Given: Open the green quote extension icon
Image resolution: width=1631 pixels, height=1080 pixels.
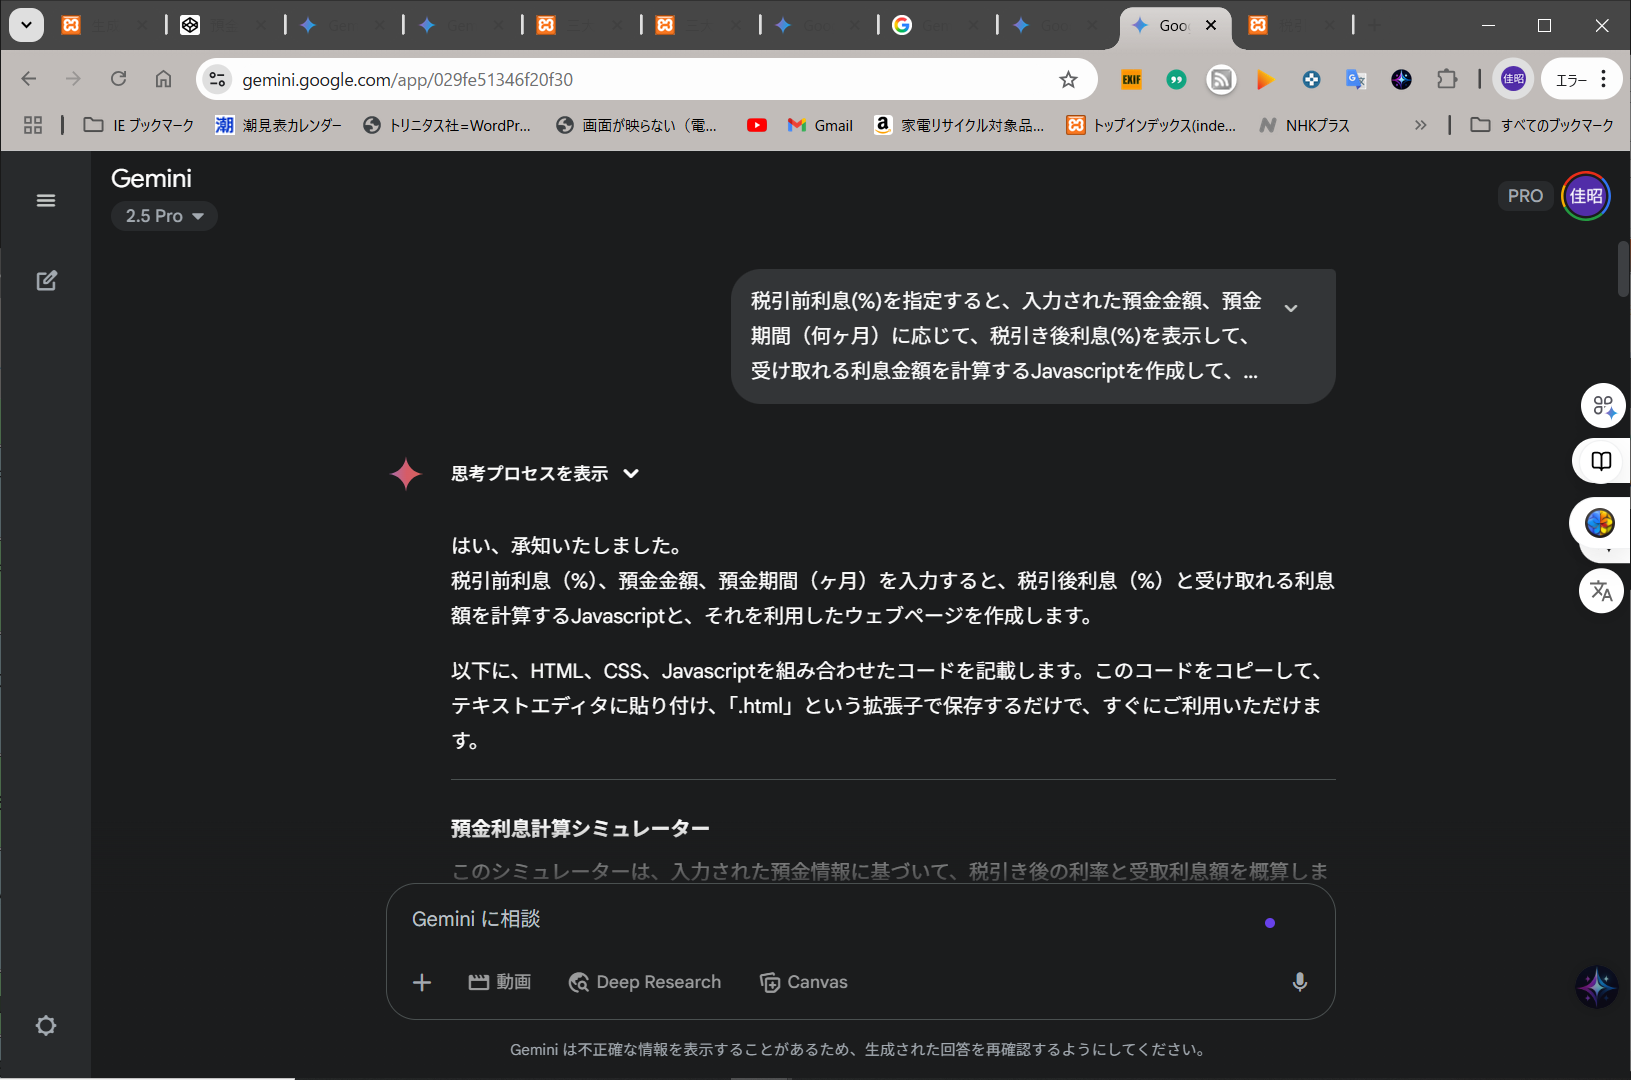Looking at the screenshot, I should pyautogui.click(x=1177, y=79).
